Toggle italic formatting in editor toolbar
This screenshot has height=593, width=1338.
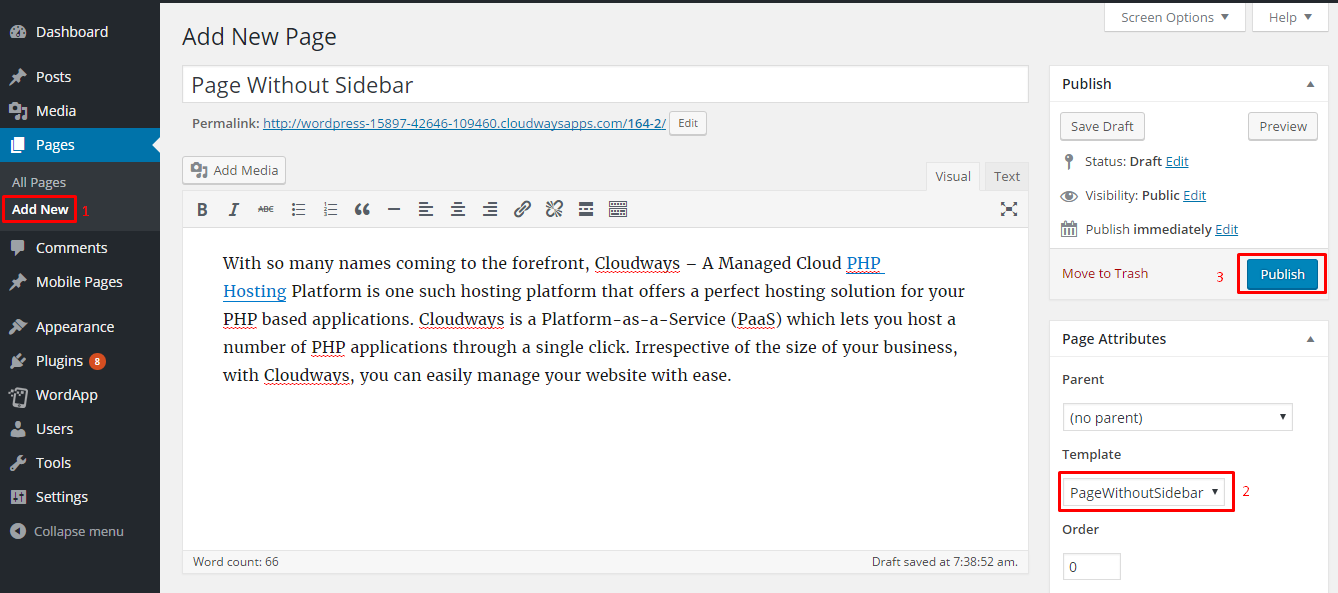234,209
